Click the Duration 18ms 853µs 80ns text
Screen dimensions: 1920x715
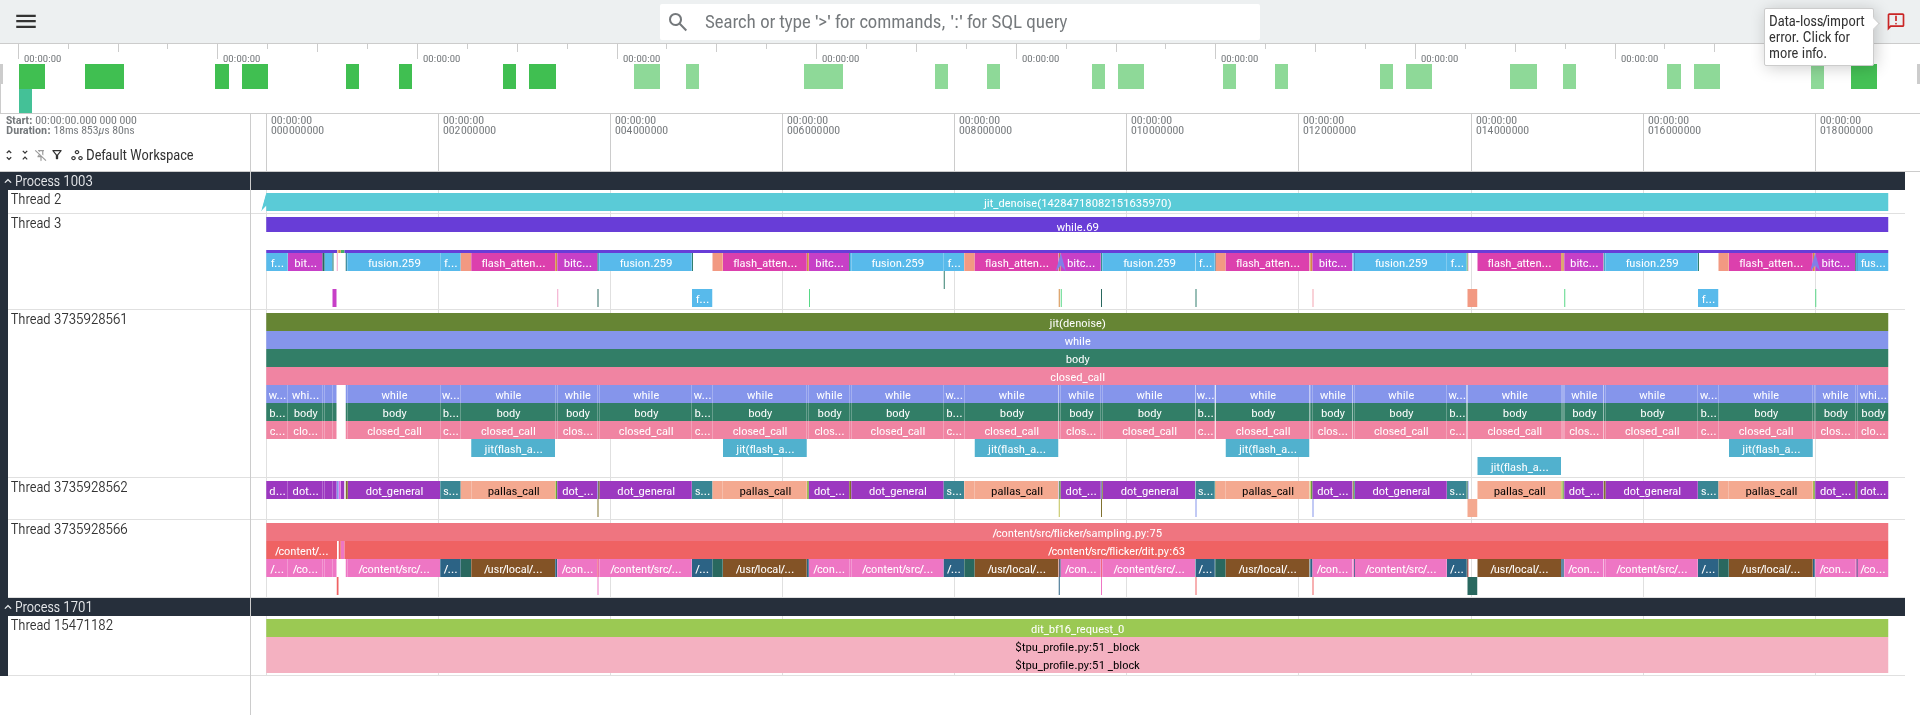coord(70,130)
